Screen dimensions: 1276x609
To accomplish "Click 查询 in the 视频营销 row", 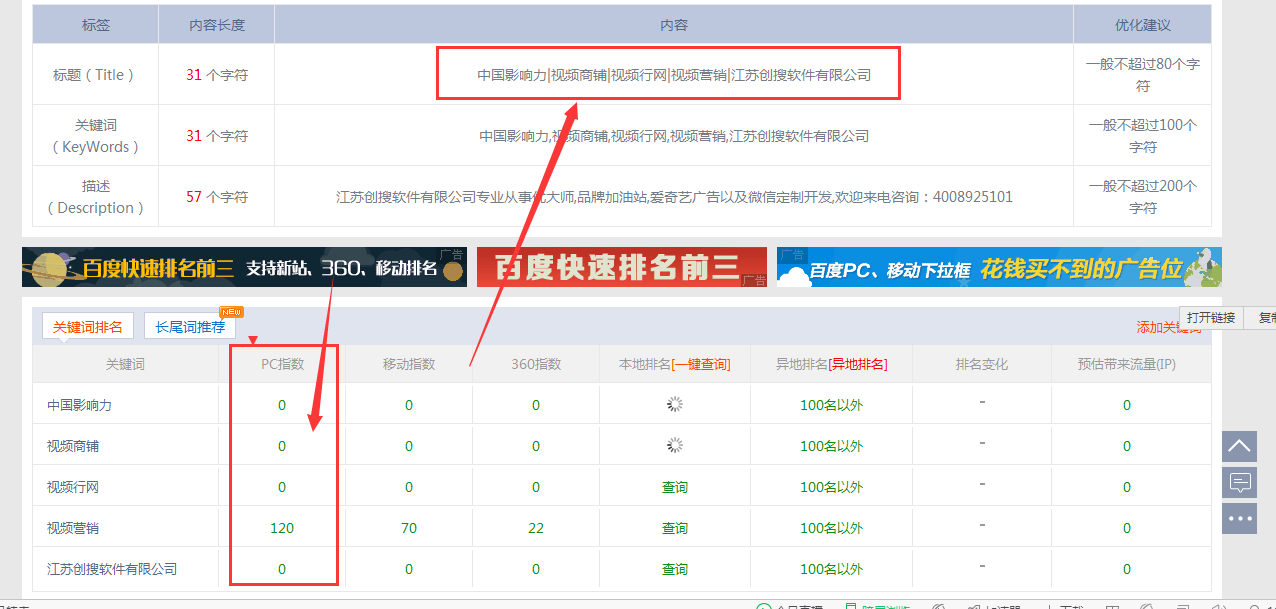I will 675,528.
